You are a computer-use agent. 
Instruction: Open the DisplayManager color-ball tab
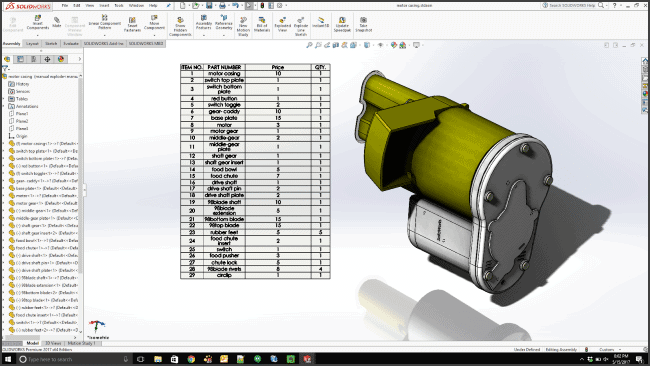click(x=61, y=59)
